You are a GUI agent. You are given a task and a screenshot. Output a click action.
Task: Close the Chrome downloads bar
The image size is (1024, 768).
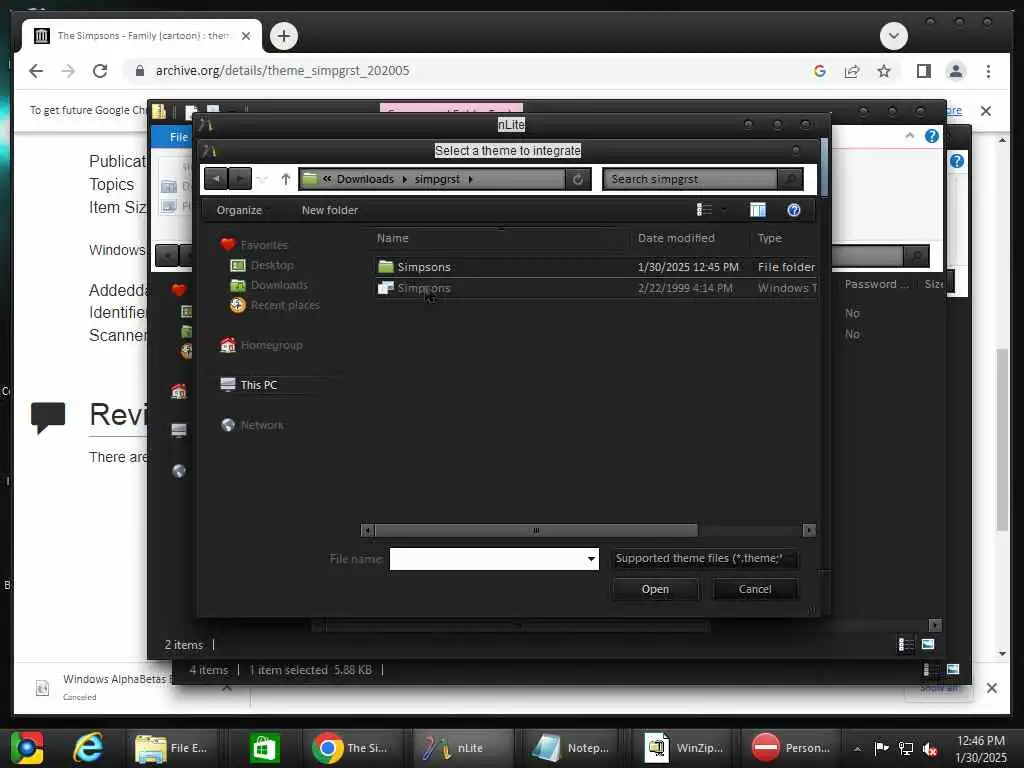[991, 688]
